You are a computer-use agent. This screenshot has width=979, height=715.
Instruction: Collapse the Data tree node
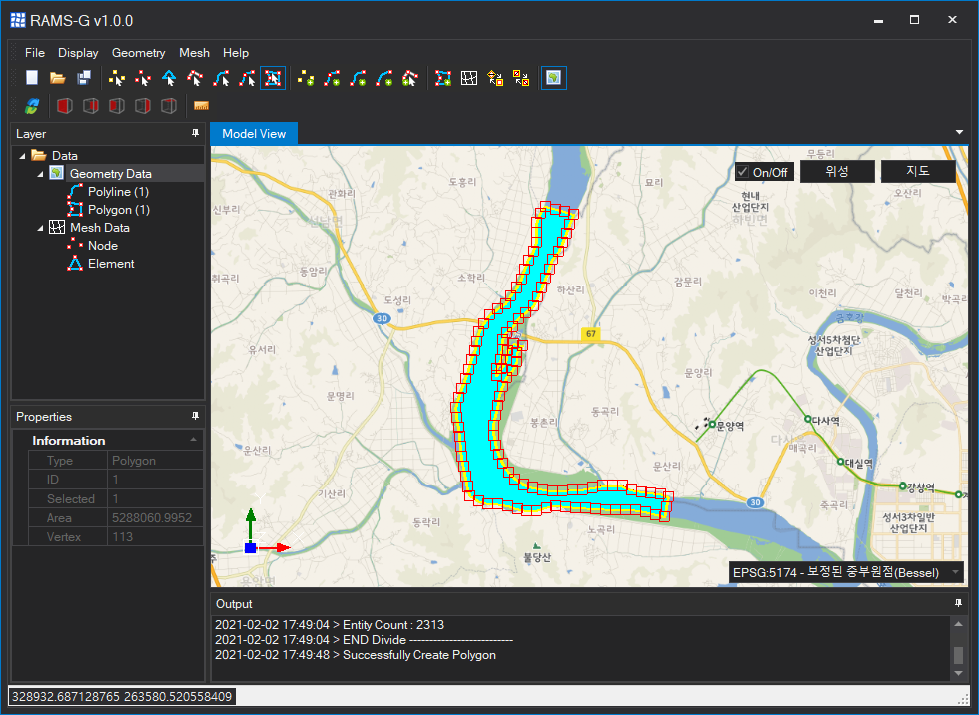tap(22, 156)
